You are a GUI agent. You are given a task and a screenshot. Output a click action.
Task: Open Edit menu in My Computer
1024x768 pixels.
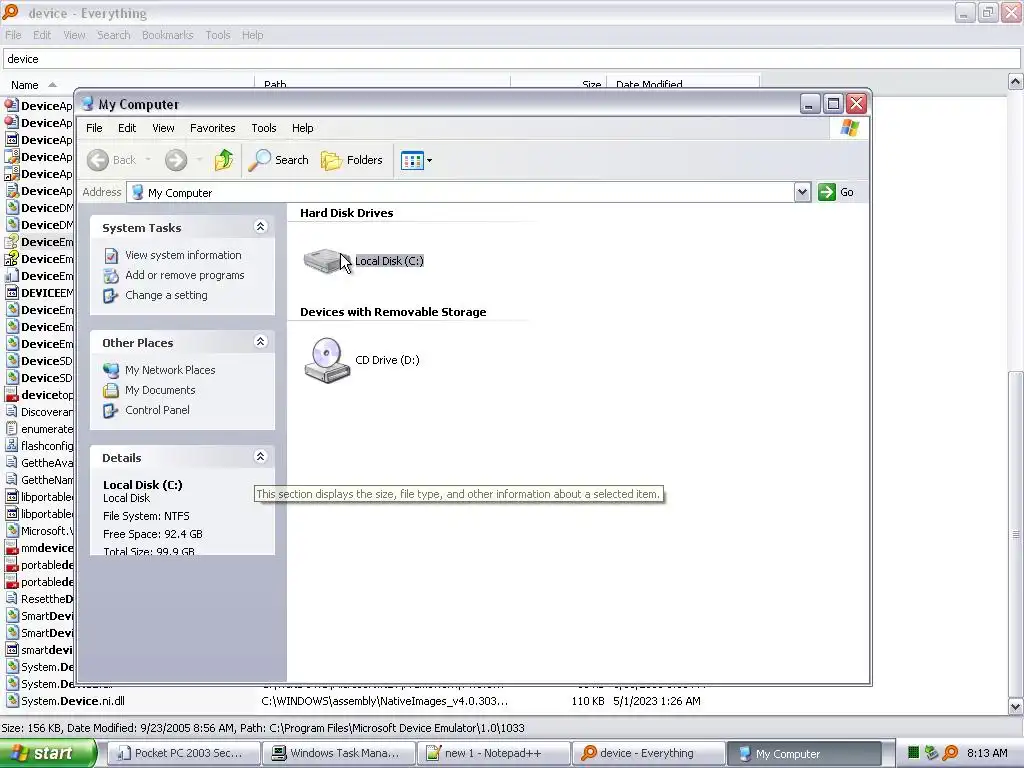tap(127, 128)
